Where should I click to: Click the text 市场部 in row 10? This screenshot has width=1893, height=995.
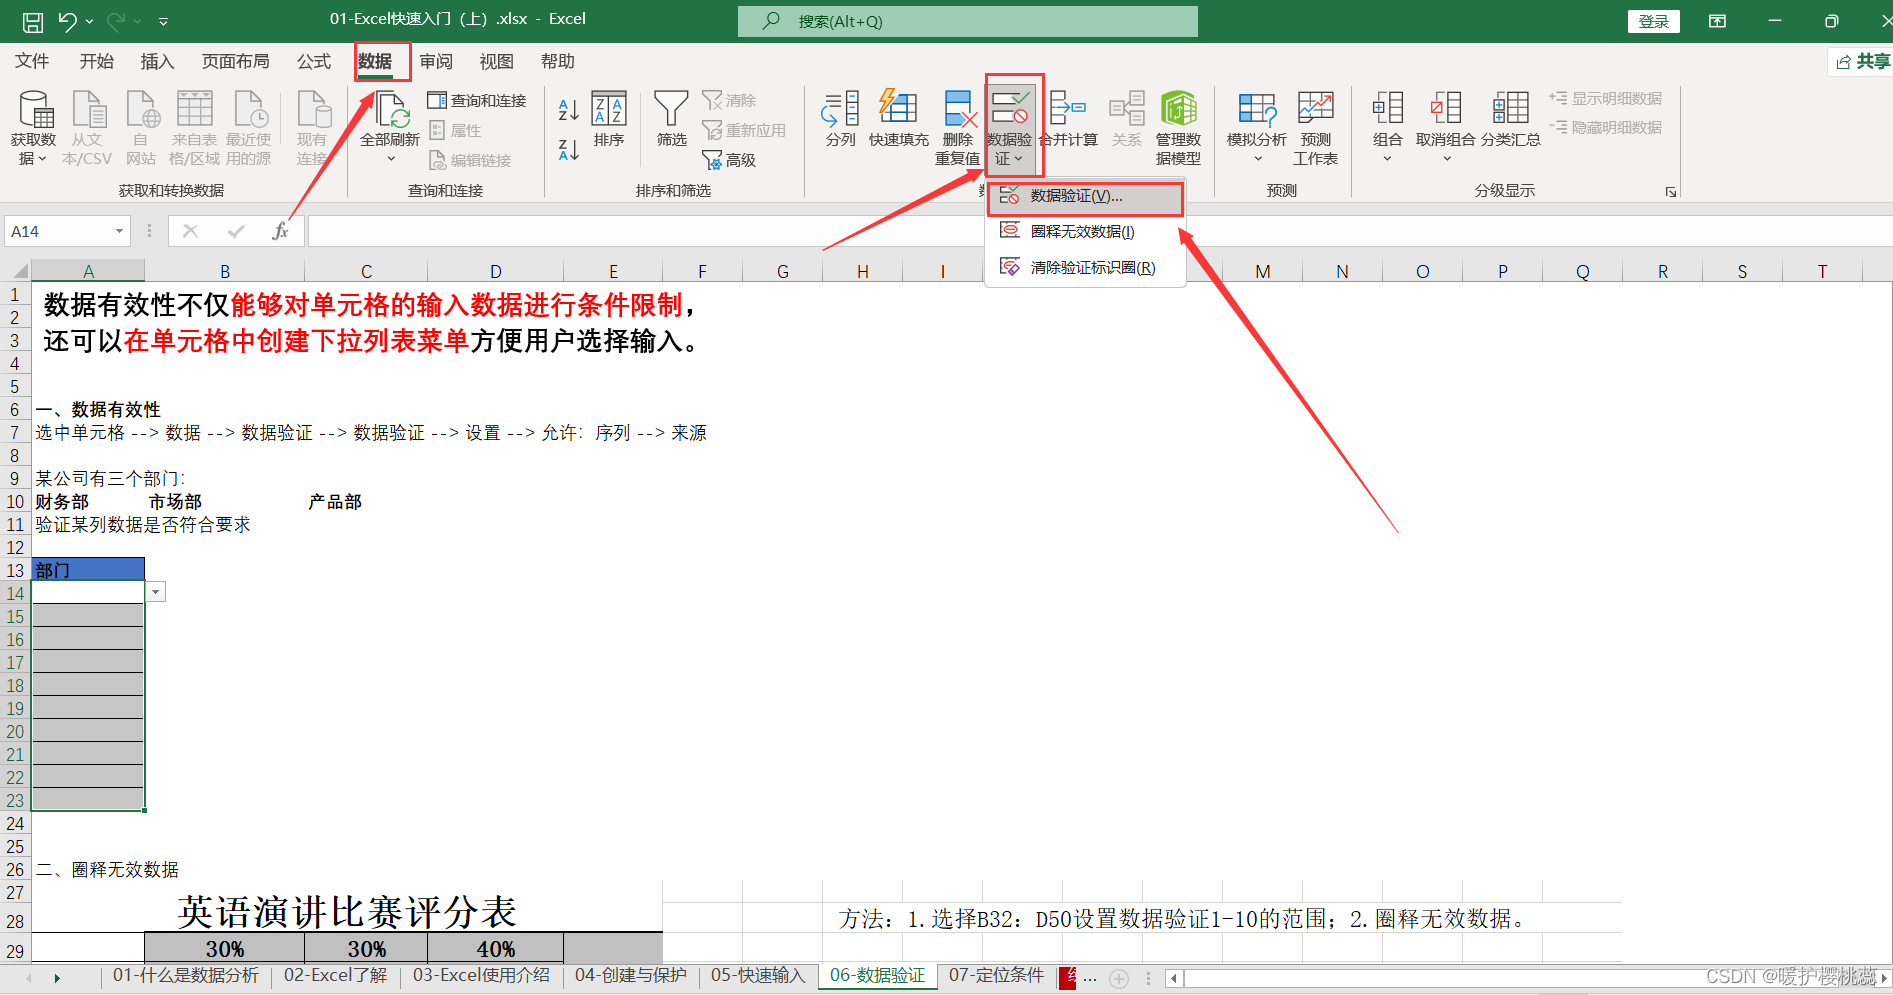(175, 502)
